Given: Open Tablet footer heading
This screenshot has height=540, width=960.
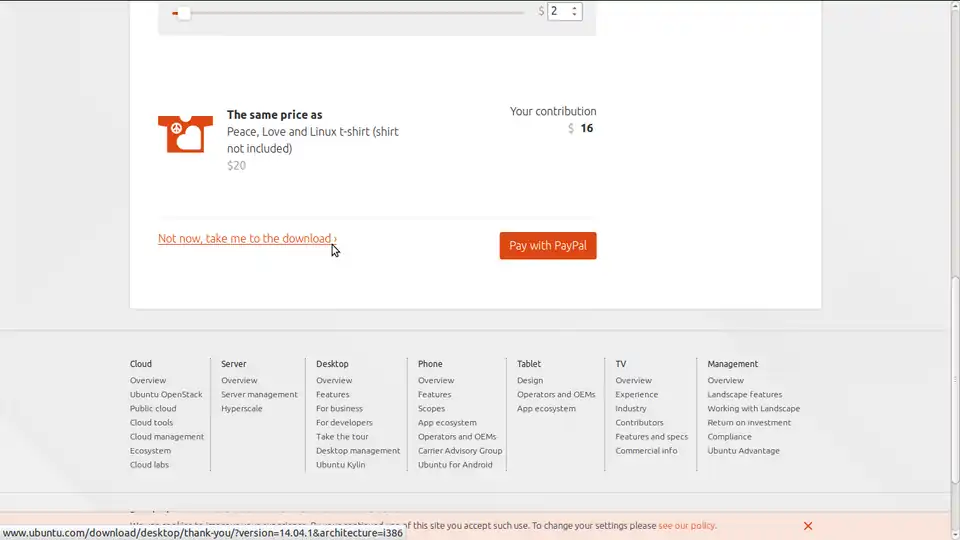Looking at the screenshot, I should 529,364.
